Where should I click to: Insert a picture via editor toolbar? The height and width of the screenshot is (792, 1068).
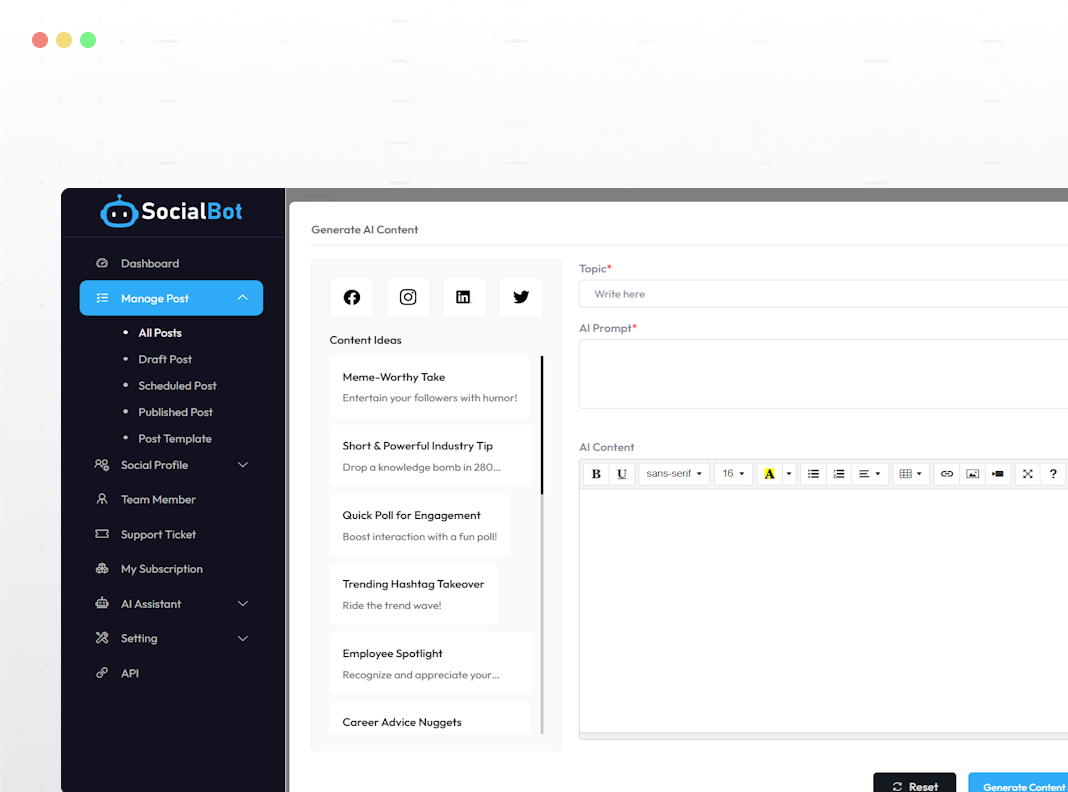(x=972, y=474)
